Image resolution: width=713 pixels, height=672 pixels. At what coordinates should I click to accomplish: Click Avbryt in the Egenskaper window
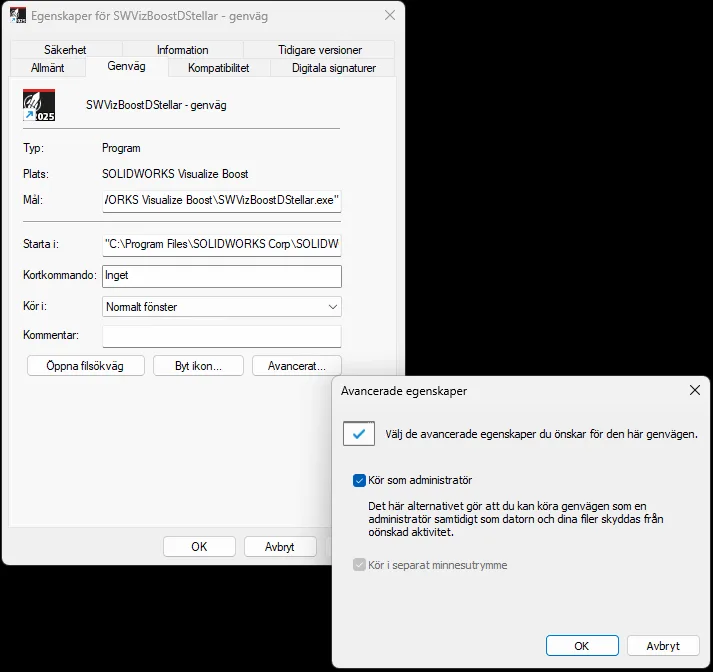point(280,547)
